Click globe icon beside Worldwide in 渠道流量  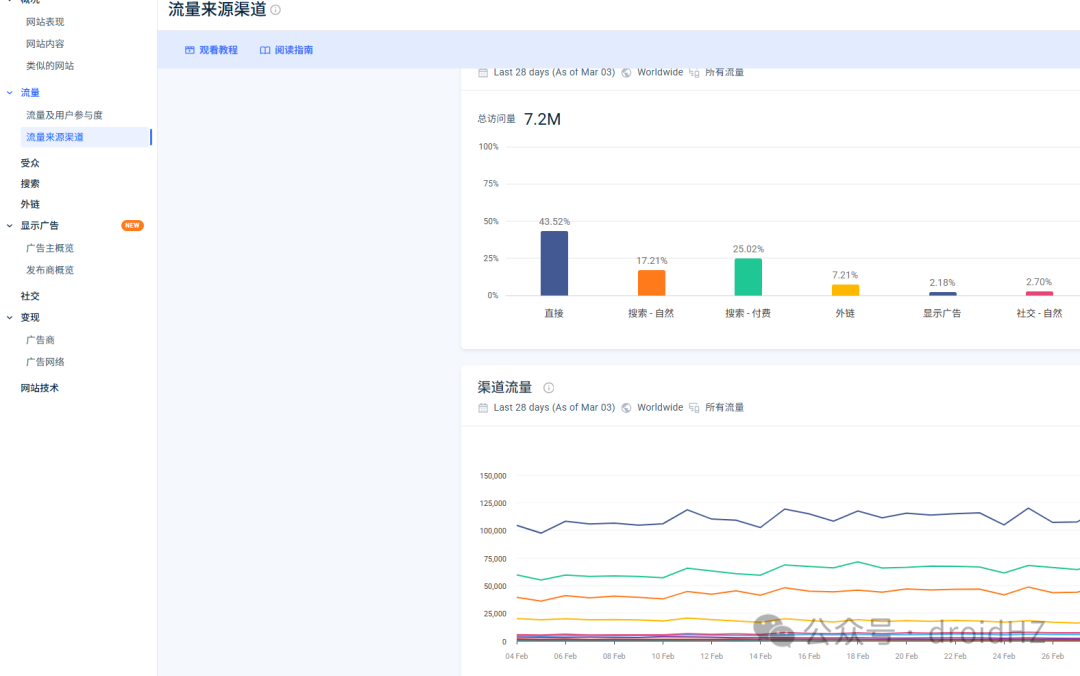click(x=626, y=408)
